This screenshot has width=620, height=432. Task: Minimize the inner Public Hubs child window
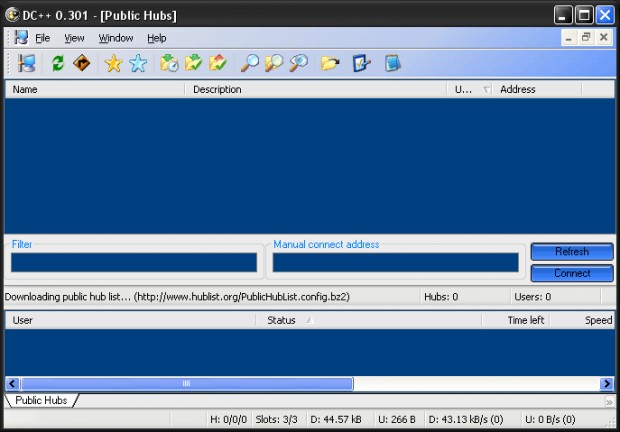pyautogui.click(x=569, y=38)
